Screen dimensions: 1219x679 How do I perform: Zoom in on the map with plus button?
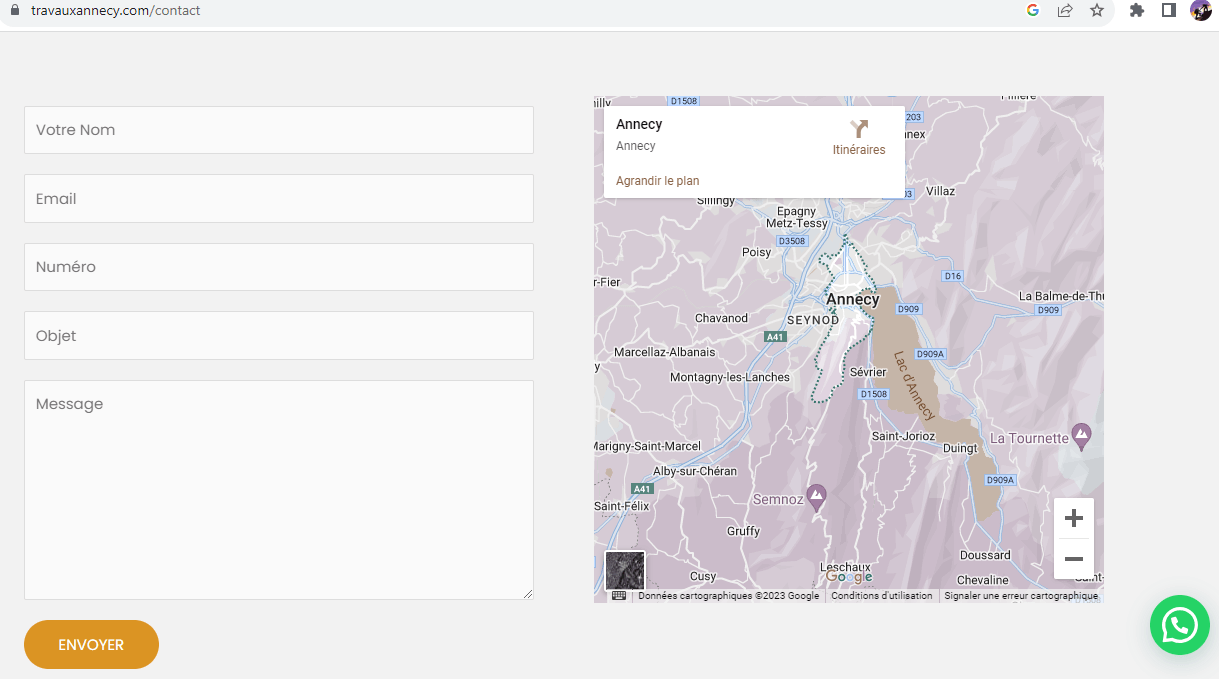pos(1074,518)
